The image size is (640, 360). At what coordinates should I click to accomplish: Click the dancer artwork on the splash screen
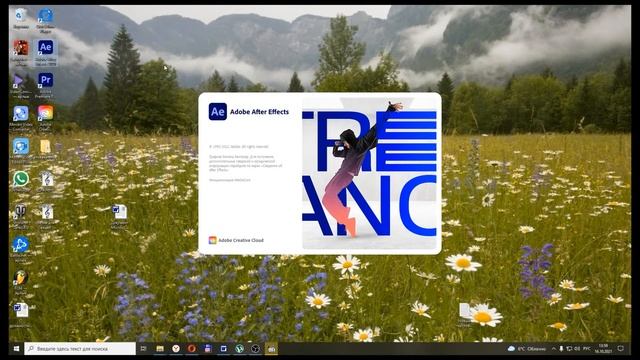tap(369, 173)
